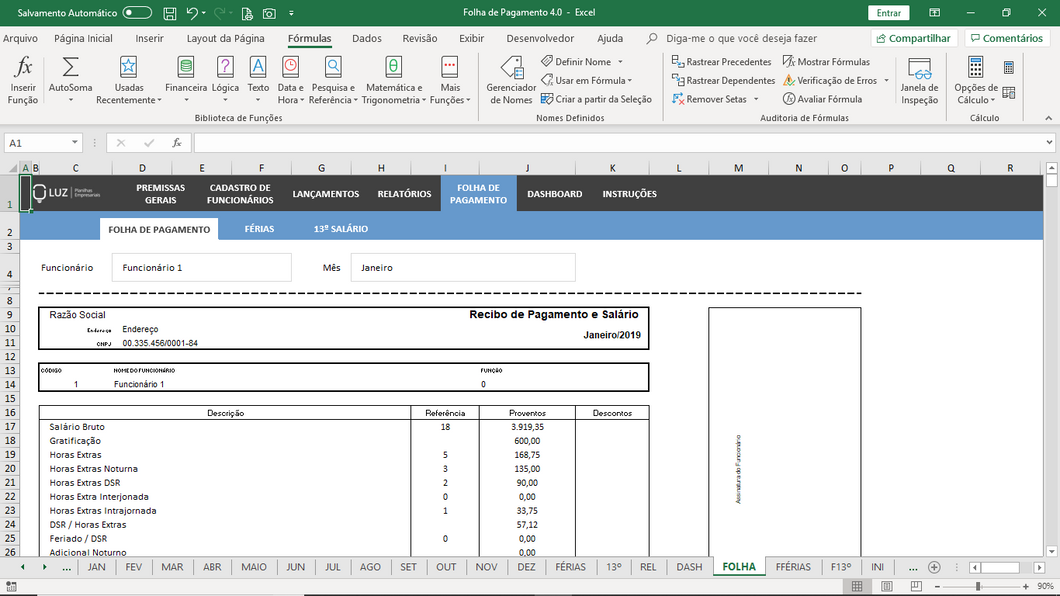Click the Inserir Função icon
Image resolution: width=1060 pixels, height=596 pixels.
pyautogui.click(x=23, y=80)
